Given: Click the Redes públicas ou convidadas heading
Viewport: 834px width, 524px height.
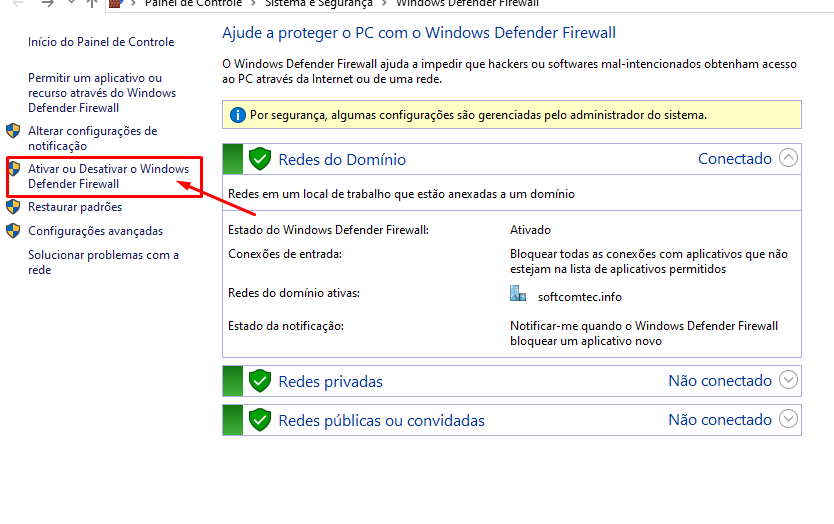Looking at the screenshot, I should point(381,421).
